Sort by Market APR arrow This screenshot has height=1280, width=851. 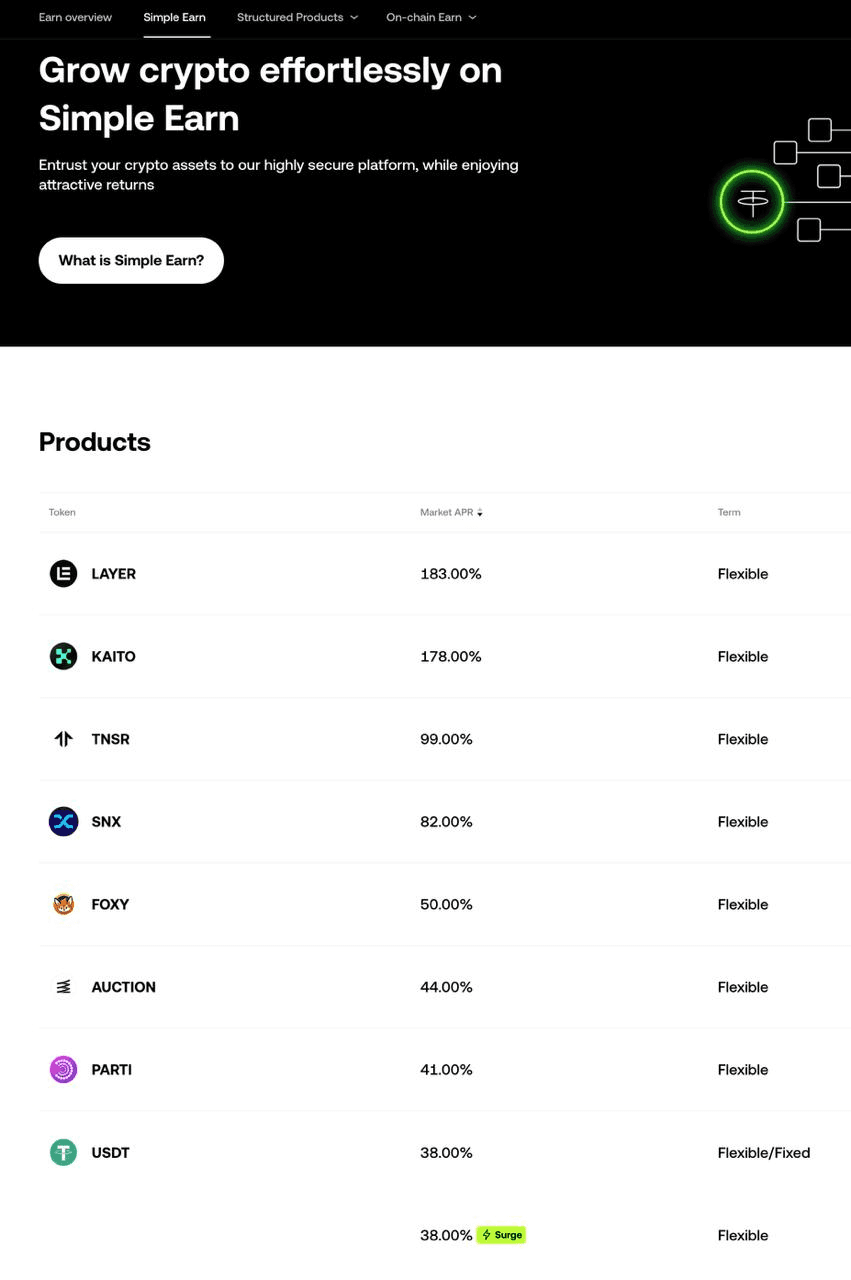click(480, 512)
